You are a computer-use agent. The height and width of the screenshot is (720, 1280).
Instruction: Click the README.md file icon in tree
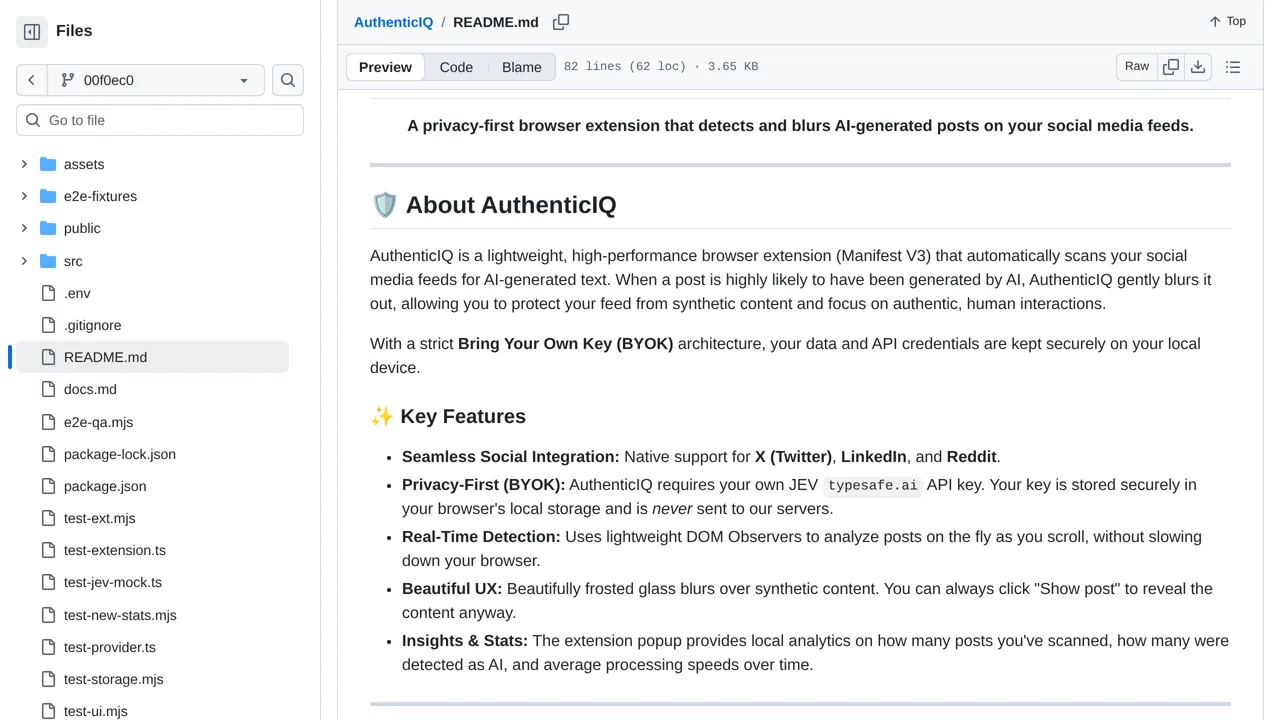[48, 357]
